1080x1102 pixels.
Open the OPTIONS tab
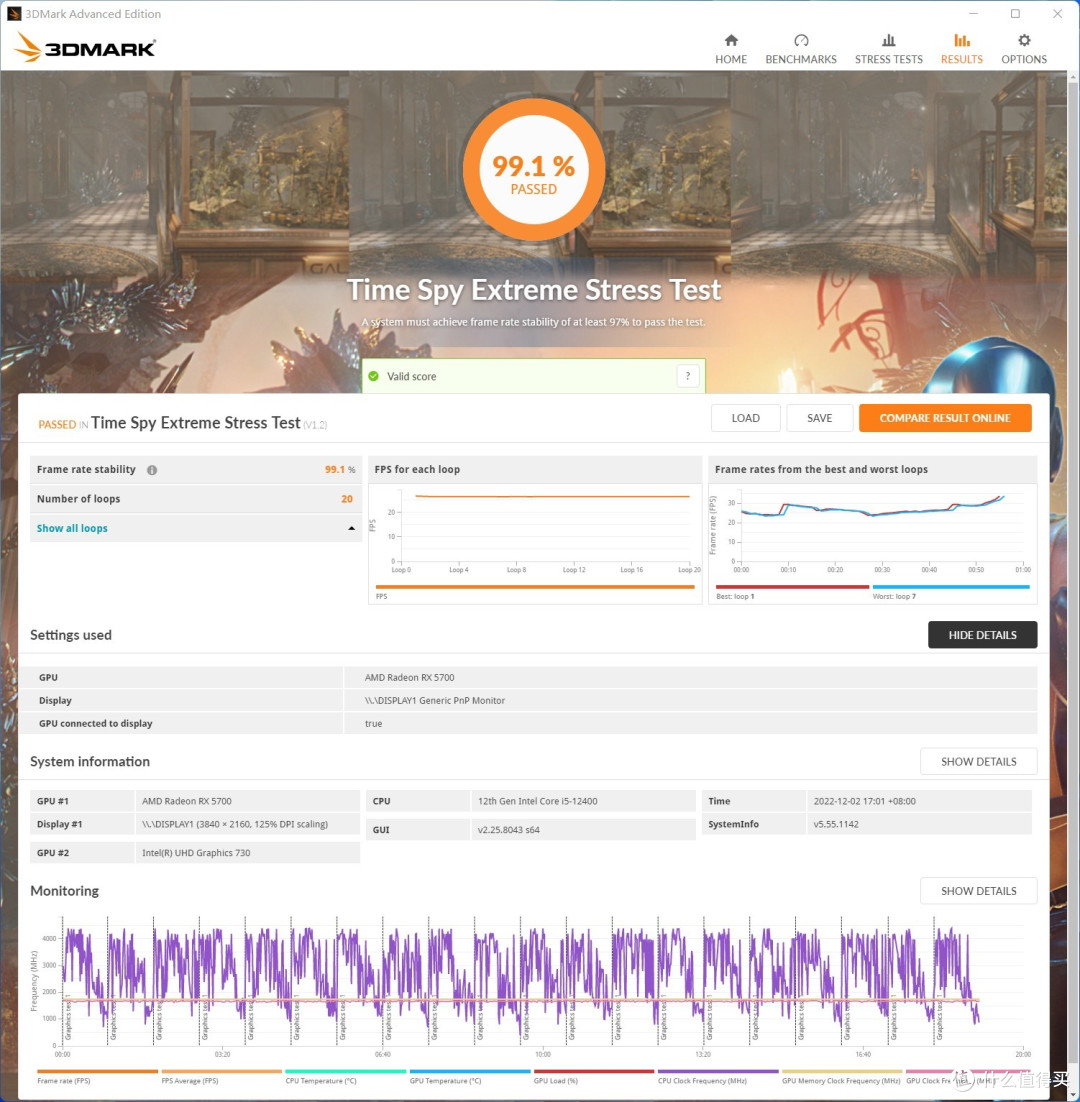[x=1024, y=49]
